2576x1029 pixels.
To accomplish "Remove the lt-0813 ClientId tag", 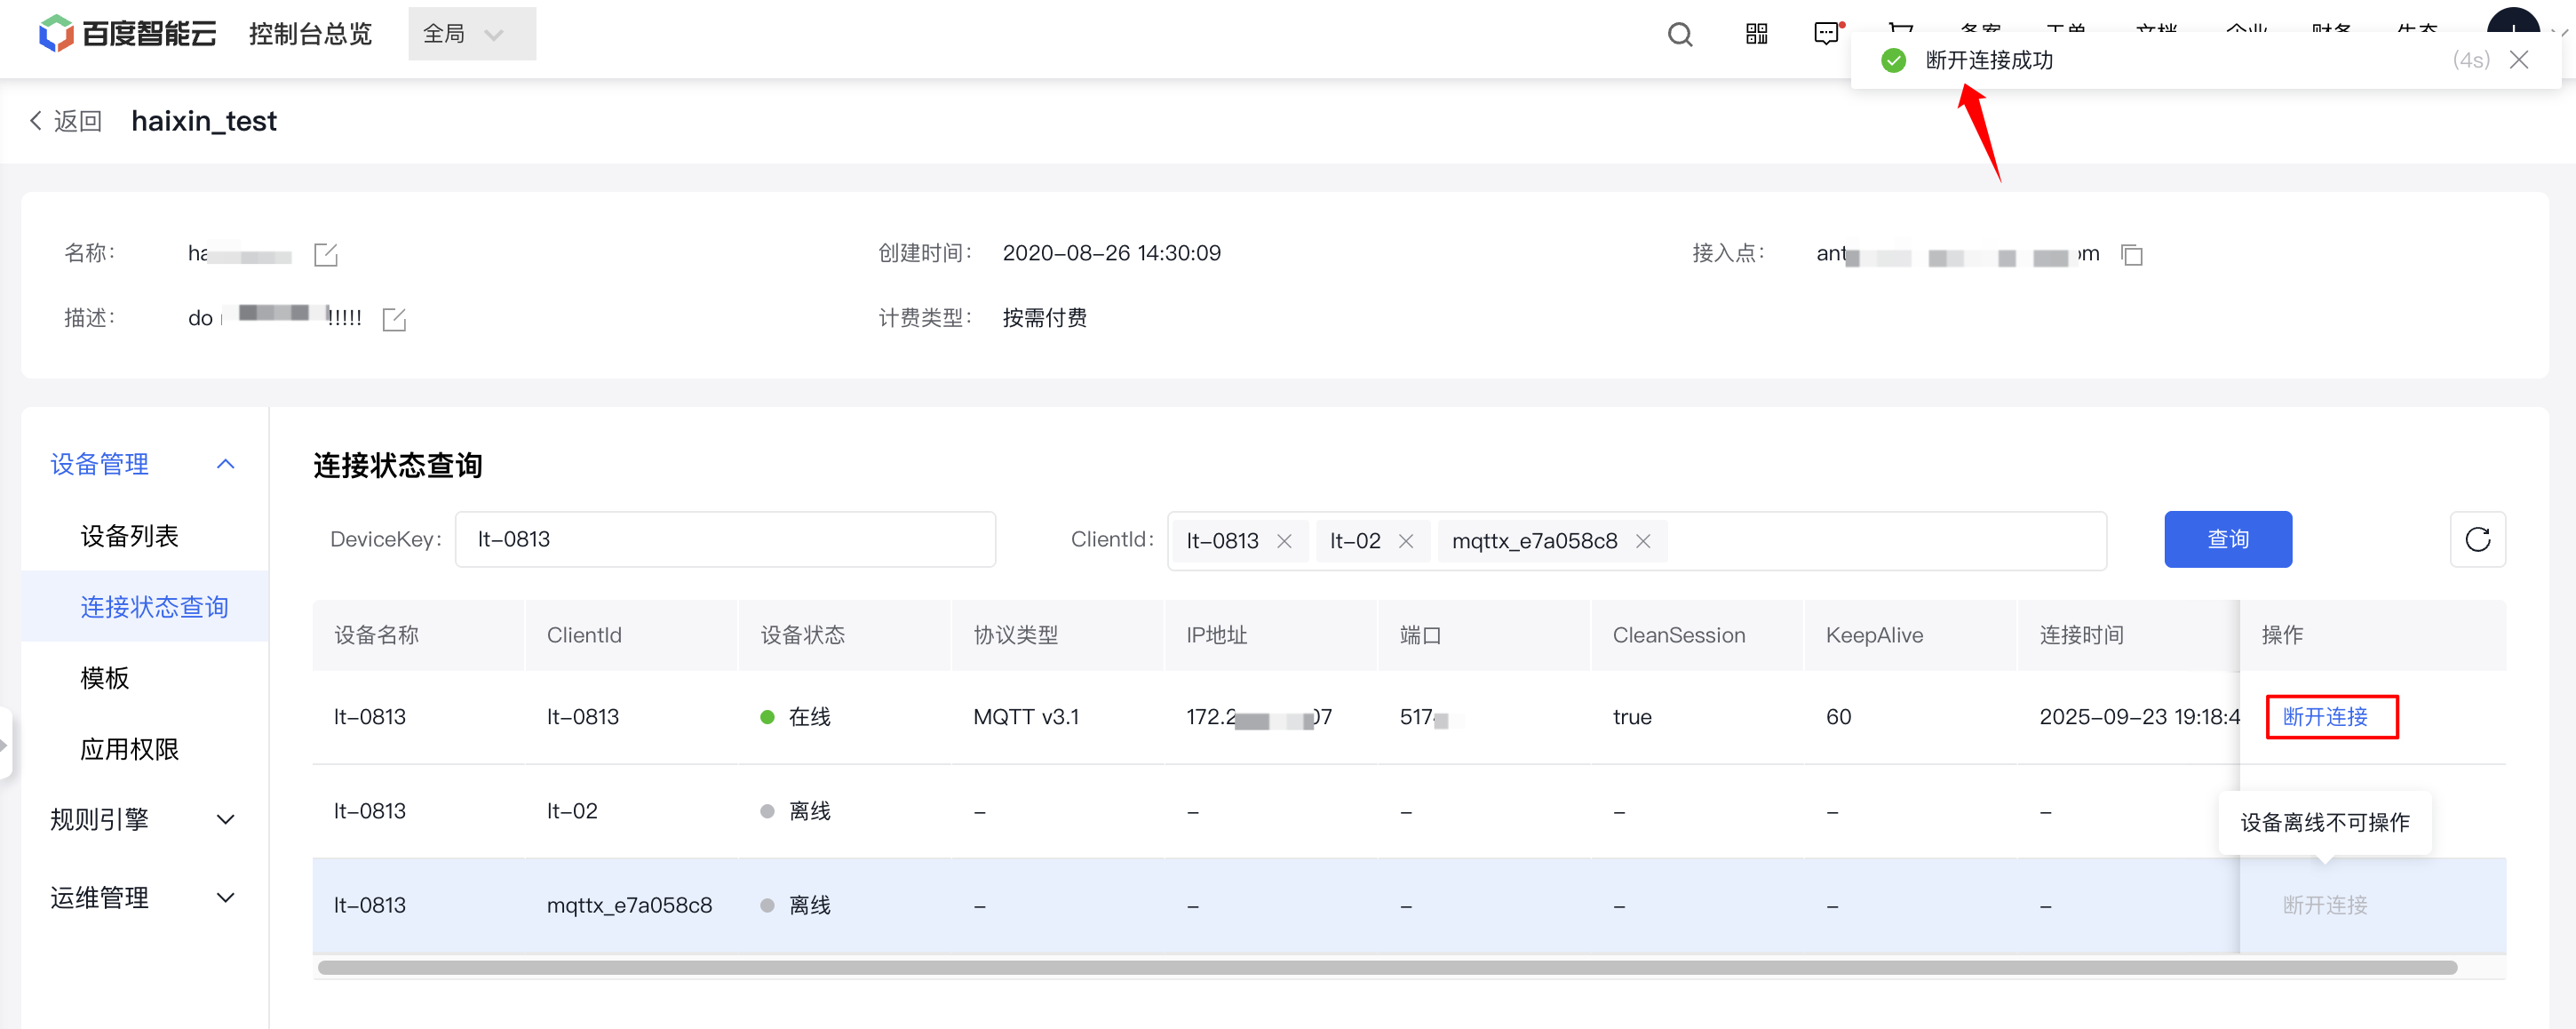I will point(1285,541).
